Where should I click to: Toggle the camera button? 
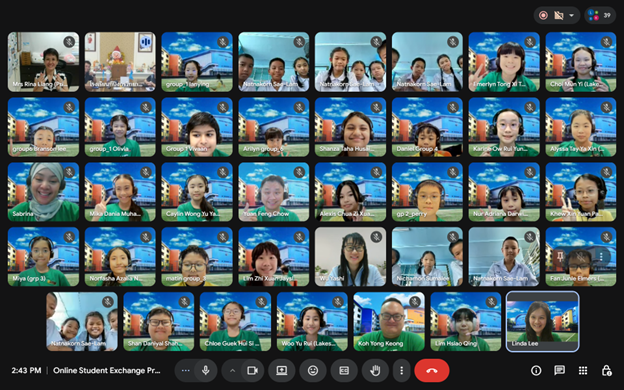pyautogui.click(x=252, y=370)
